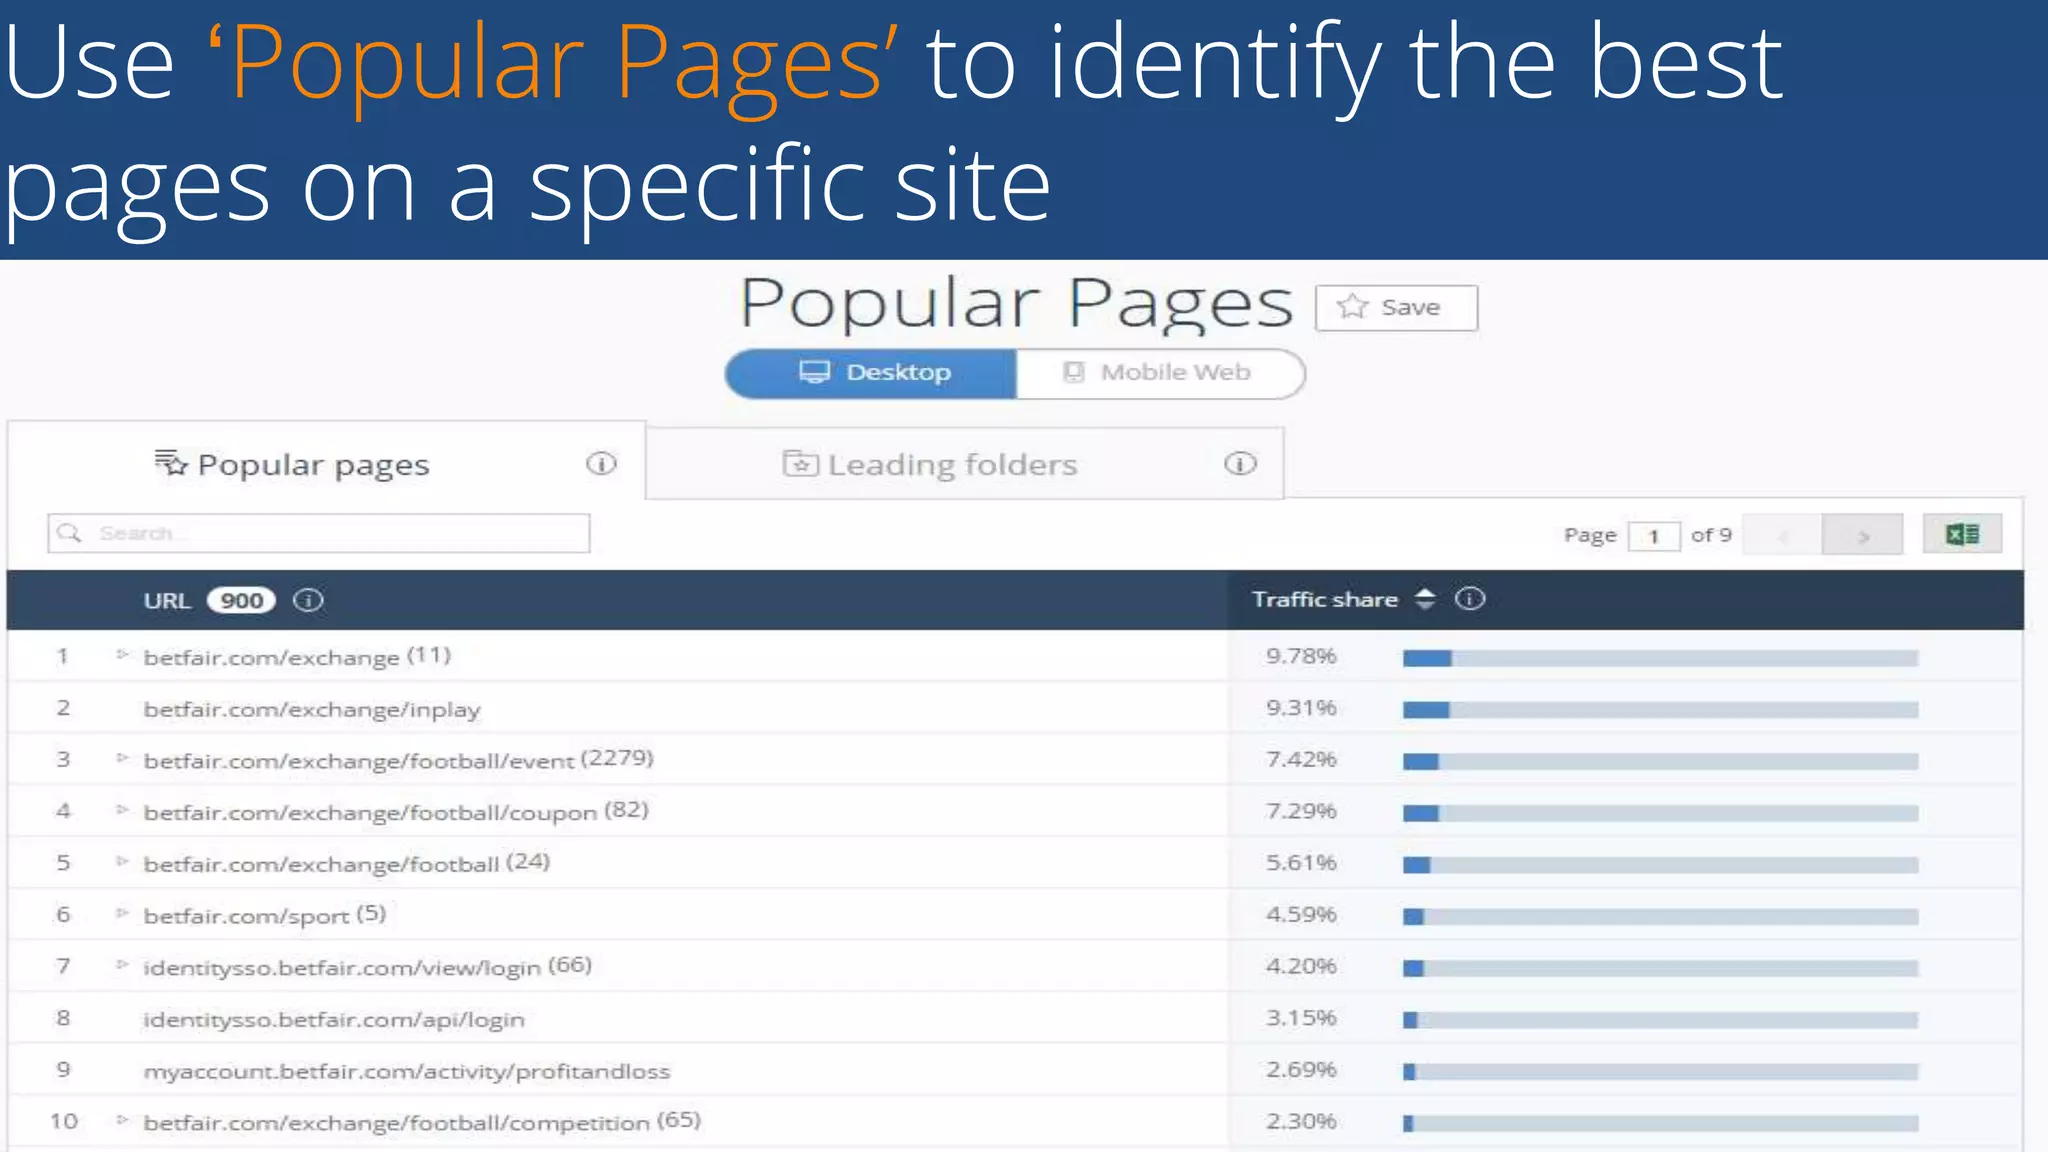Go to the next results page
This screenshot has height=1152, width=2048.
pos(1863,535)
